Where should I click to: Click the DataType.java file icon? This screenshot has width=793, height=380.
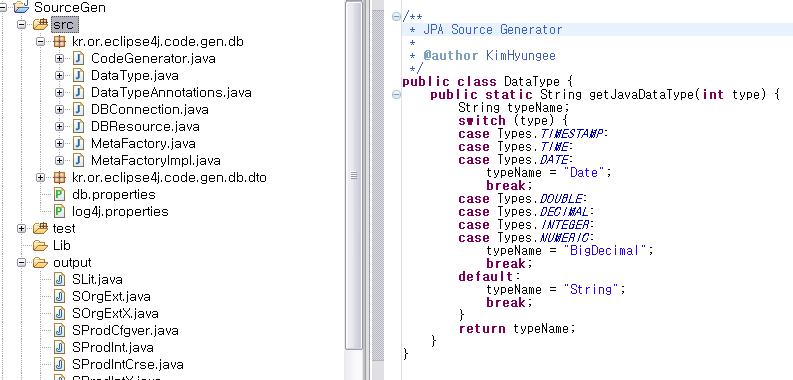click(x=78, y=75)
